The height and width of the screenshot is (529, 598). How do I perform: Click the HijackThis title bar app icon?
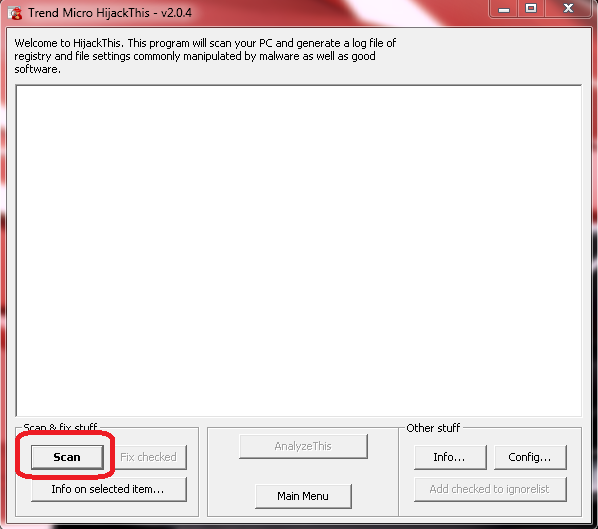coord(15,13)
